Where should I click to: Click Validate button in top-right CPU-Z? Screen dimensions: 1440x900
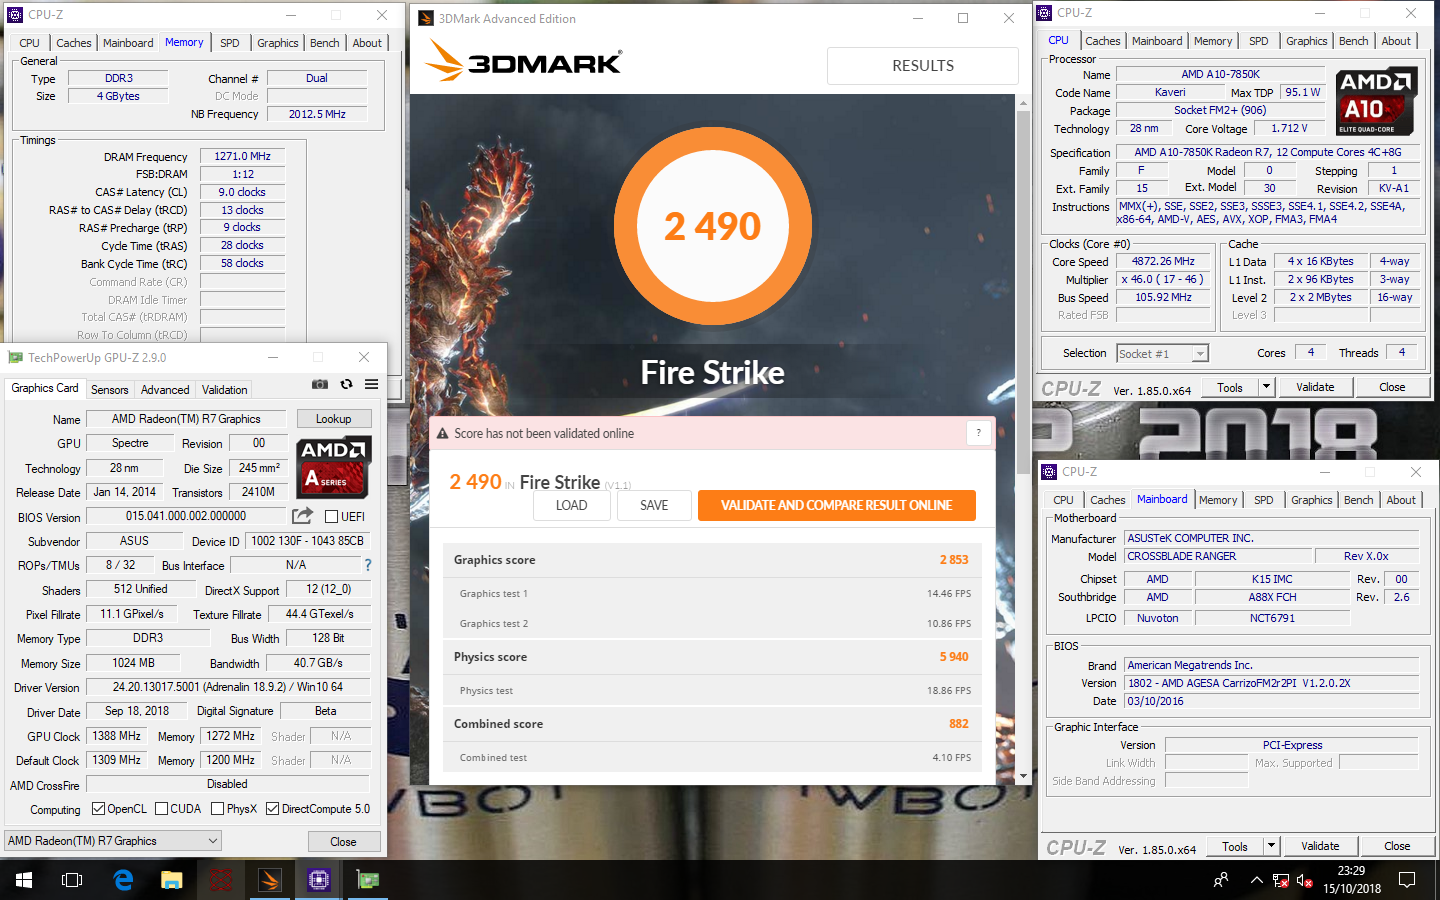point(1315,387)
